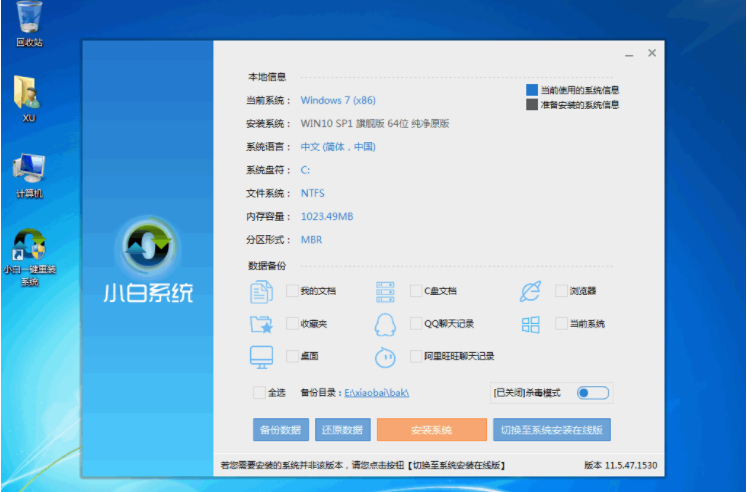Click the Windows logo current system icon
This screenshot has width=747, height=492.
(x=530, y=324)
